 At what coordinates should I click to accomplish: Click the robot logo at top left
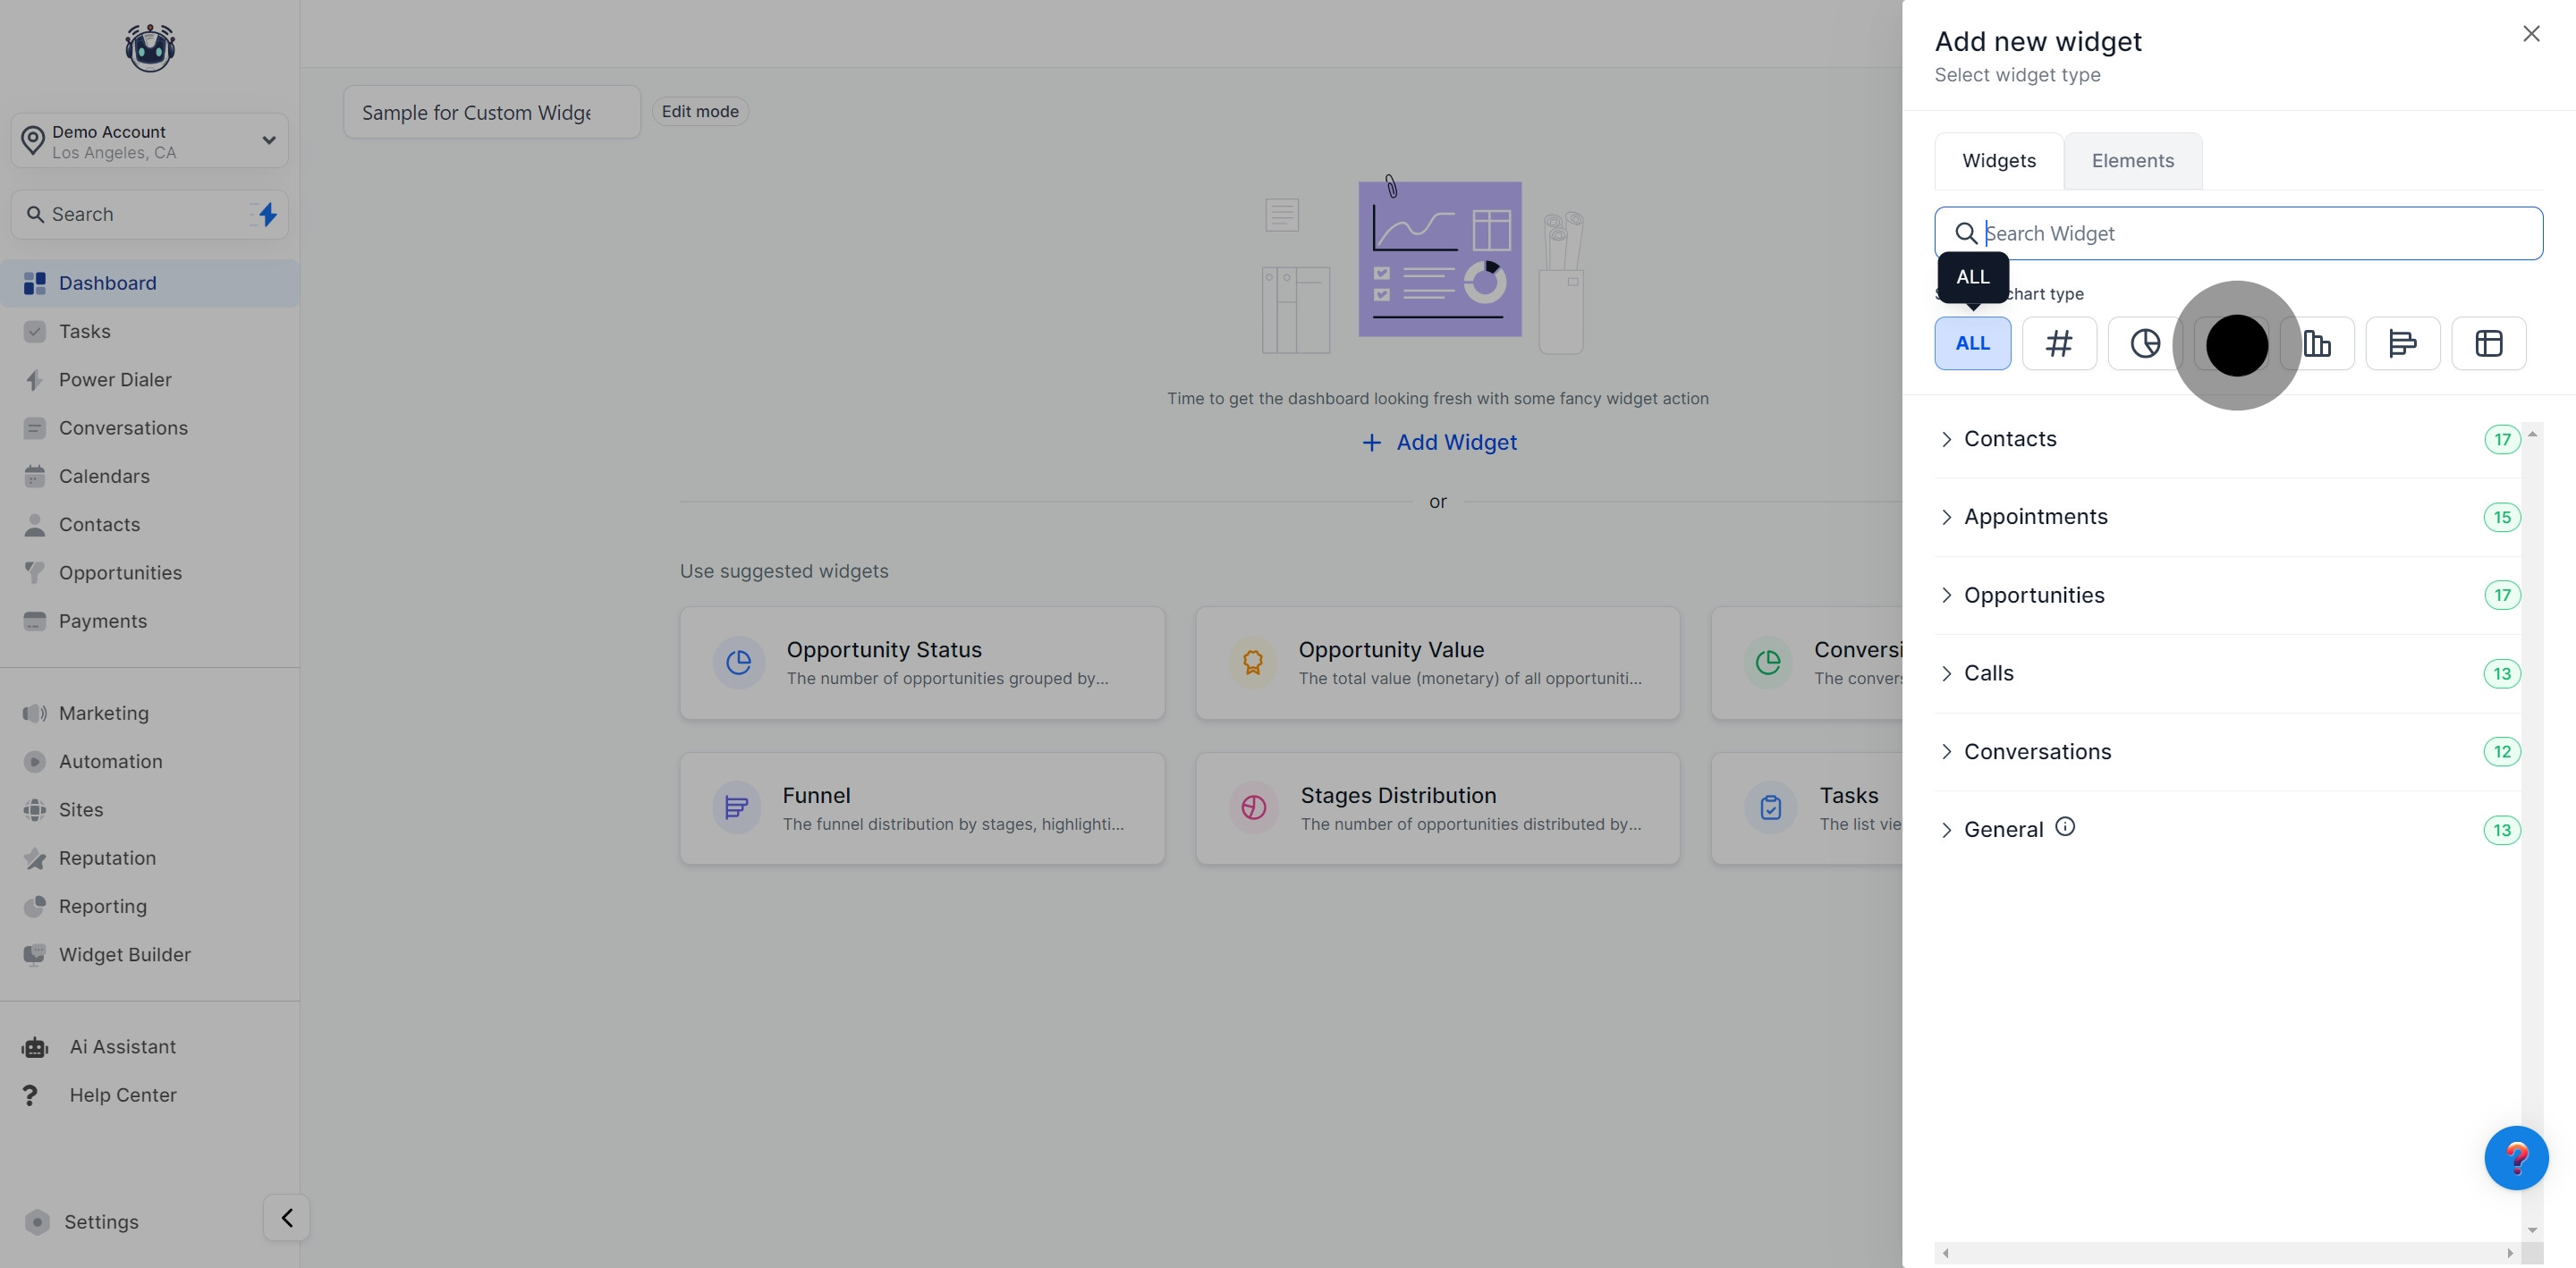point(150,47)
